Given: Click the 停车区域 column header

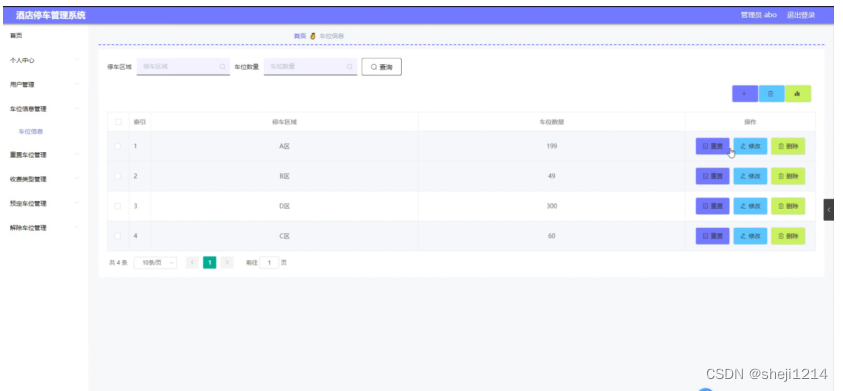Looking at the screenshot, I should [x=284, y=122].
